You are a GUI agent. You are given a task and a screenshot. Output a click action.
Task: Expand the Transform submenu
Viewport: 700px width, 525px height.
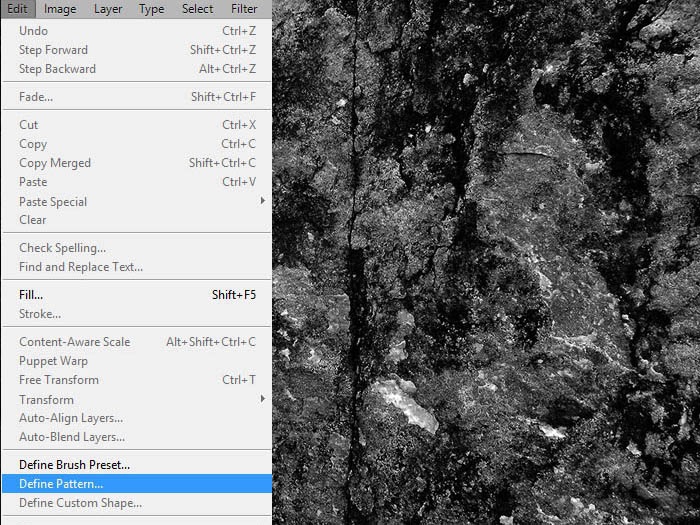click(137, 399)
